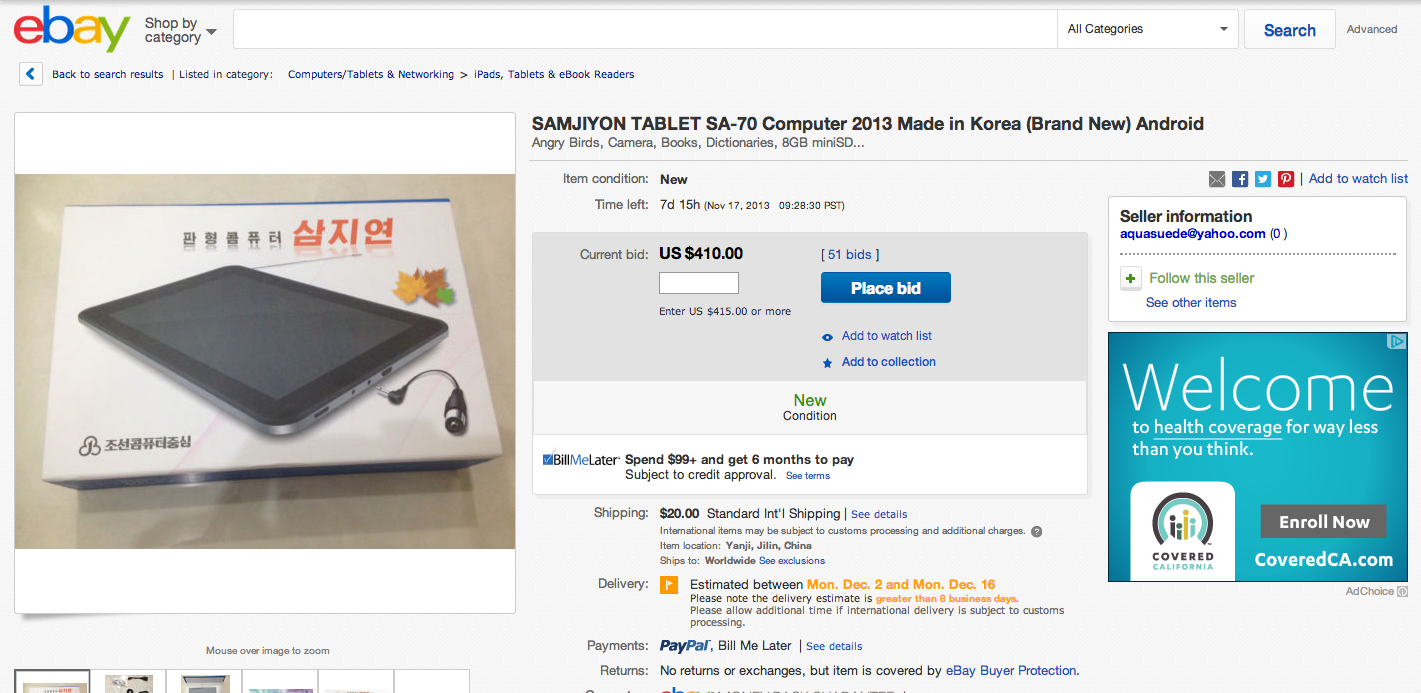The image size is (1421, 693).
Task: Click the blue Search button
Action: click(x=1289, y=30)
